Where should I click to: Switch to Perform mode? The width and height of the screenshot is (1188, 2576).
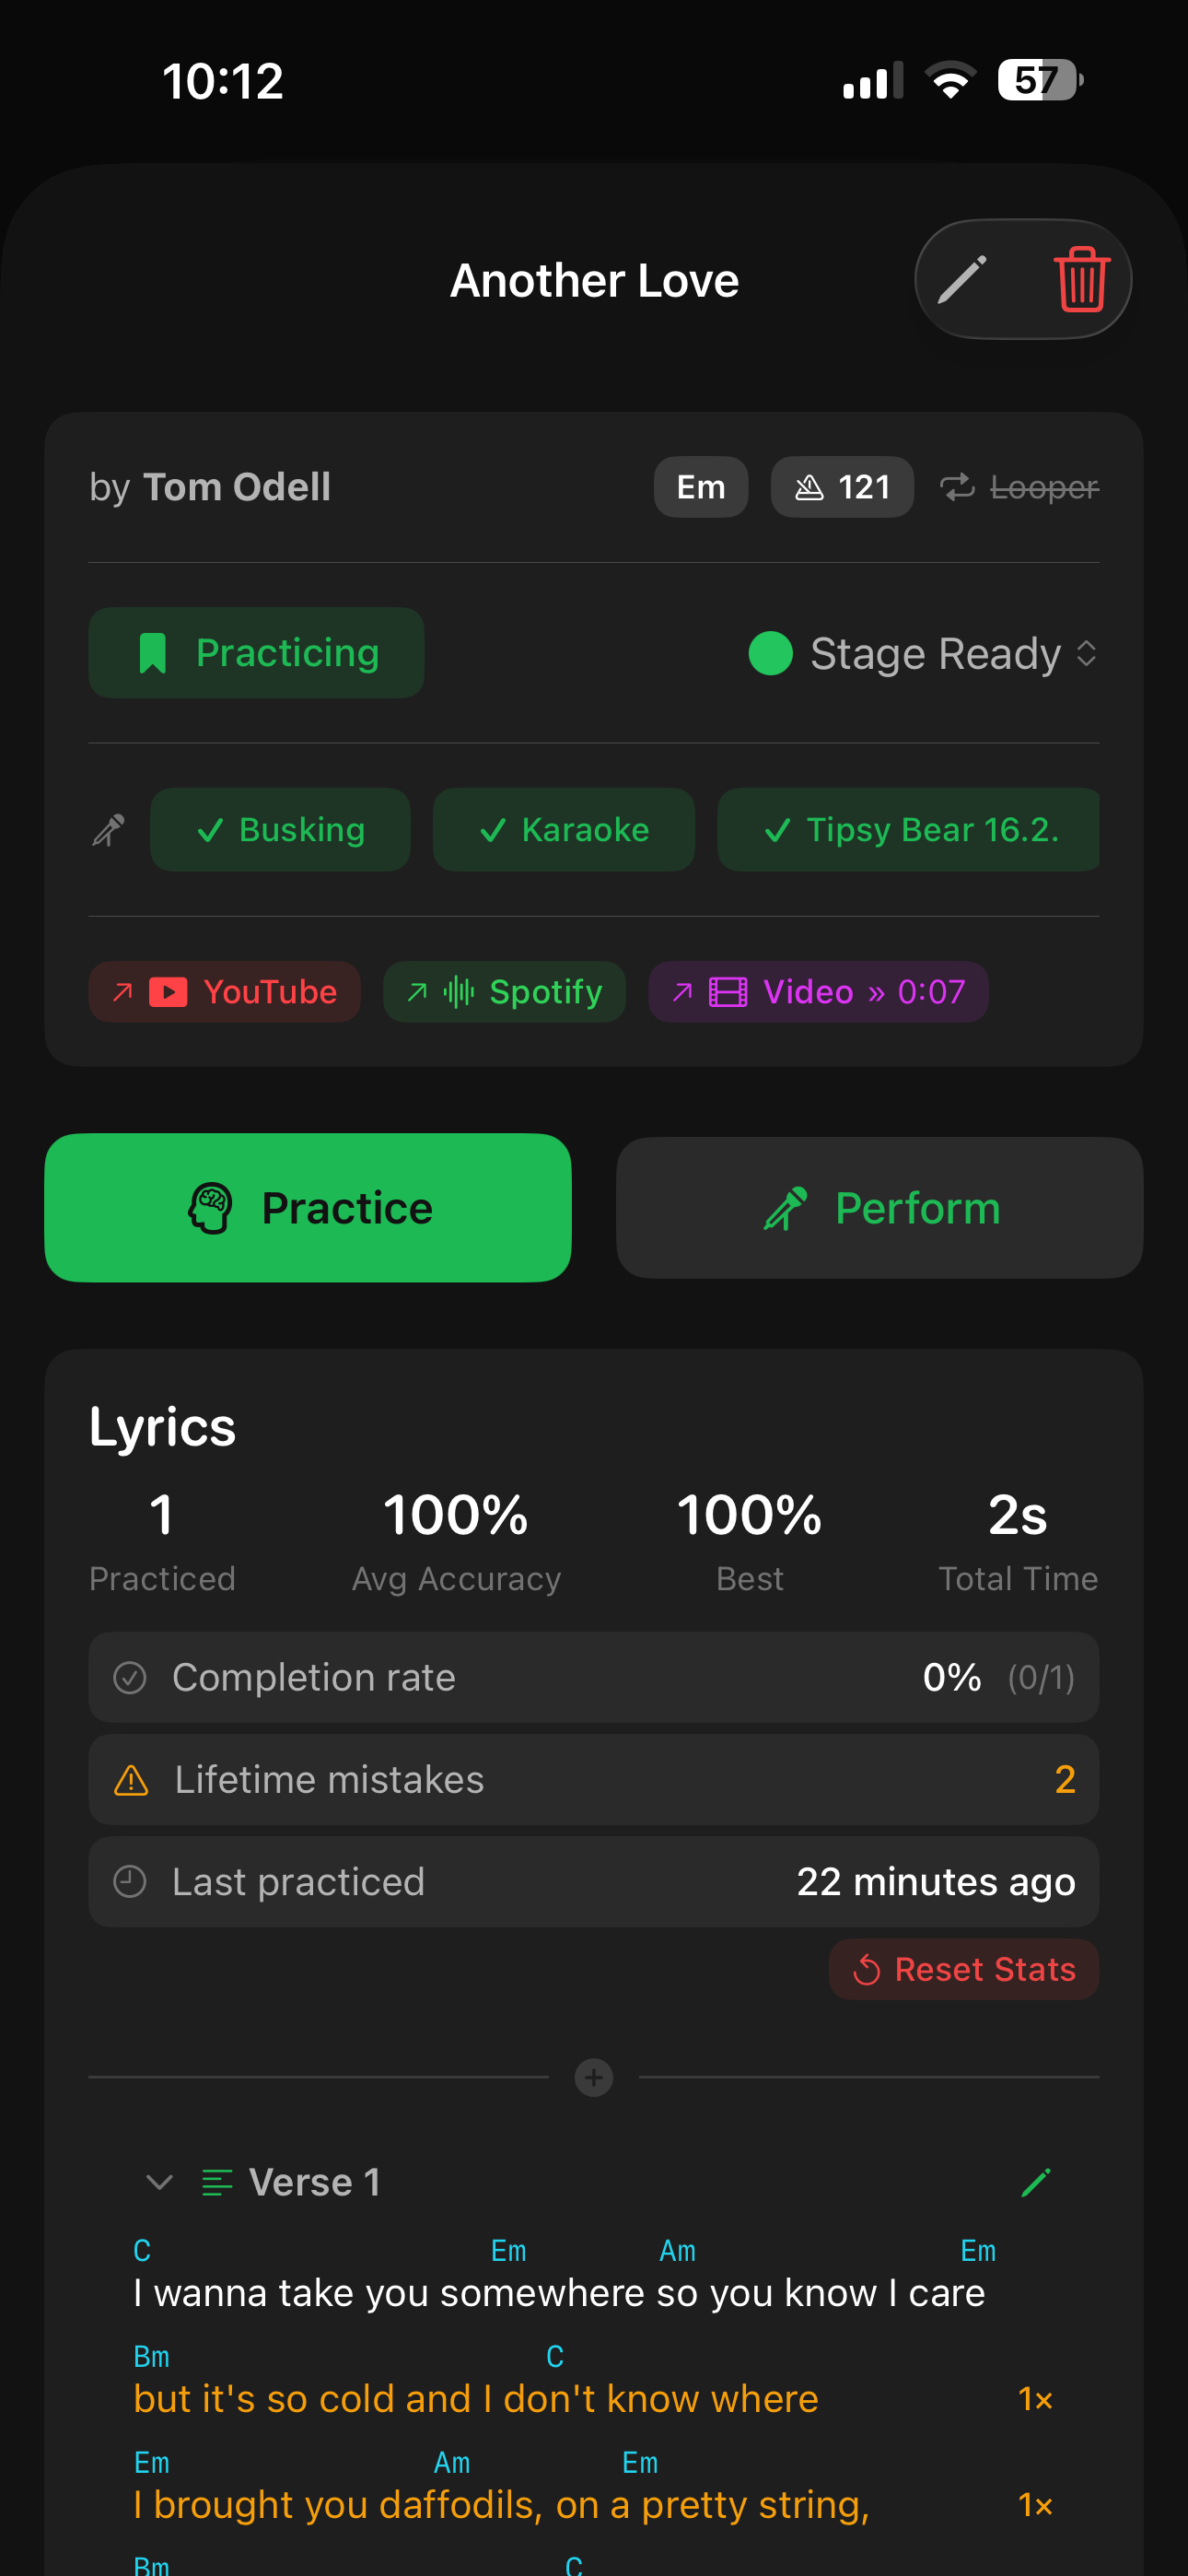click(x=878, y=1207)
